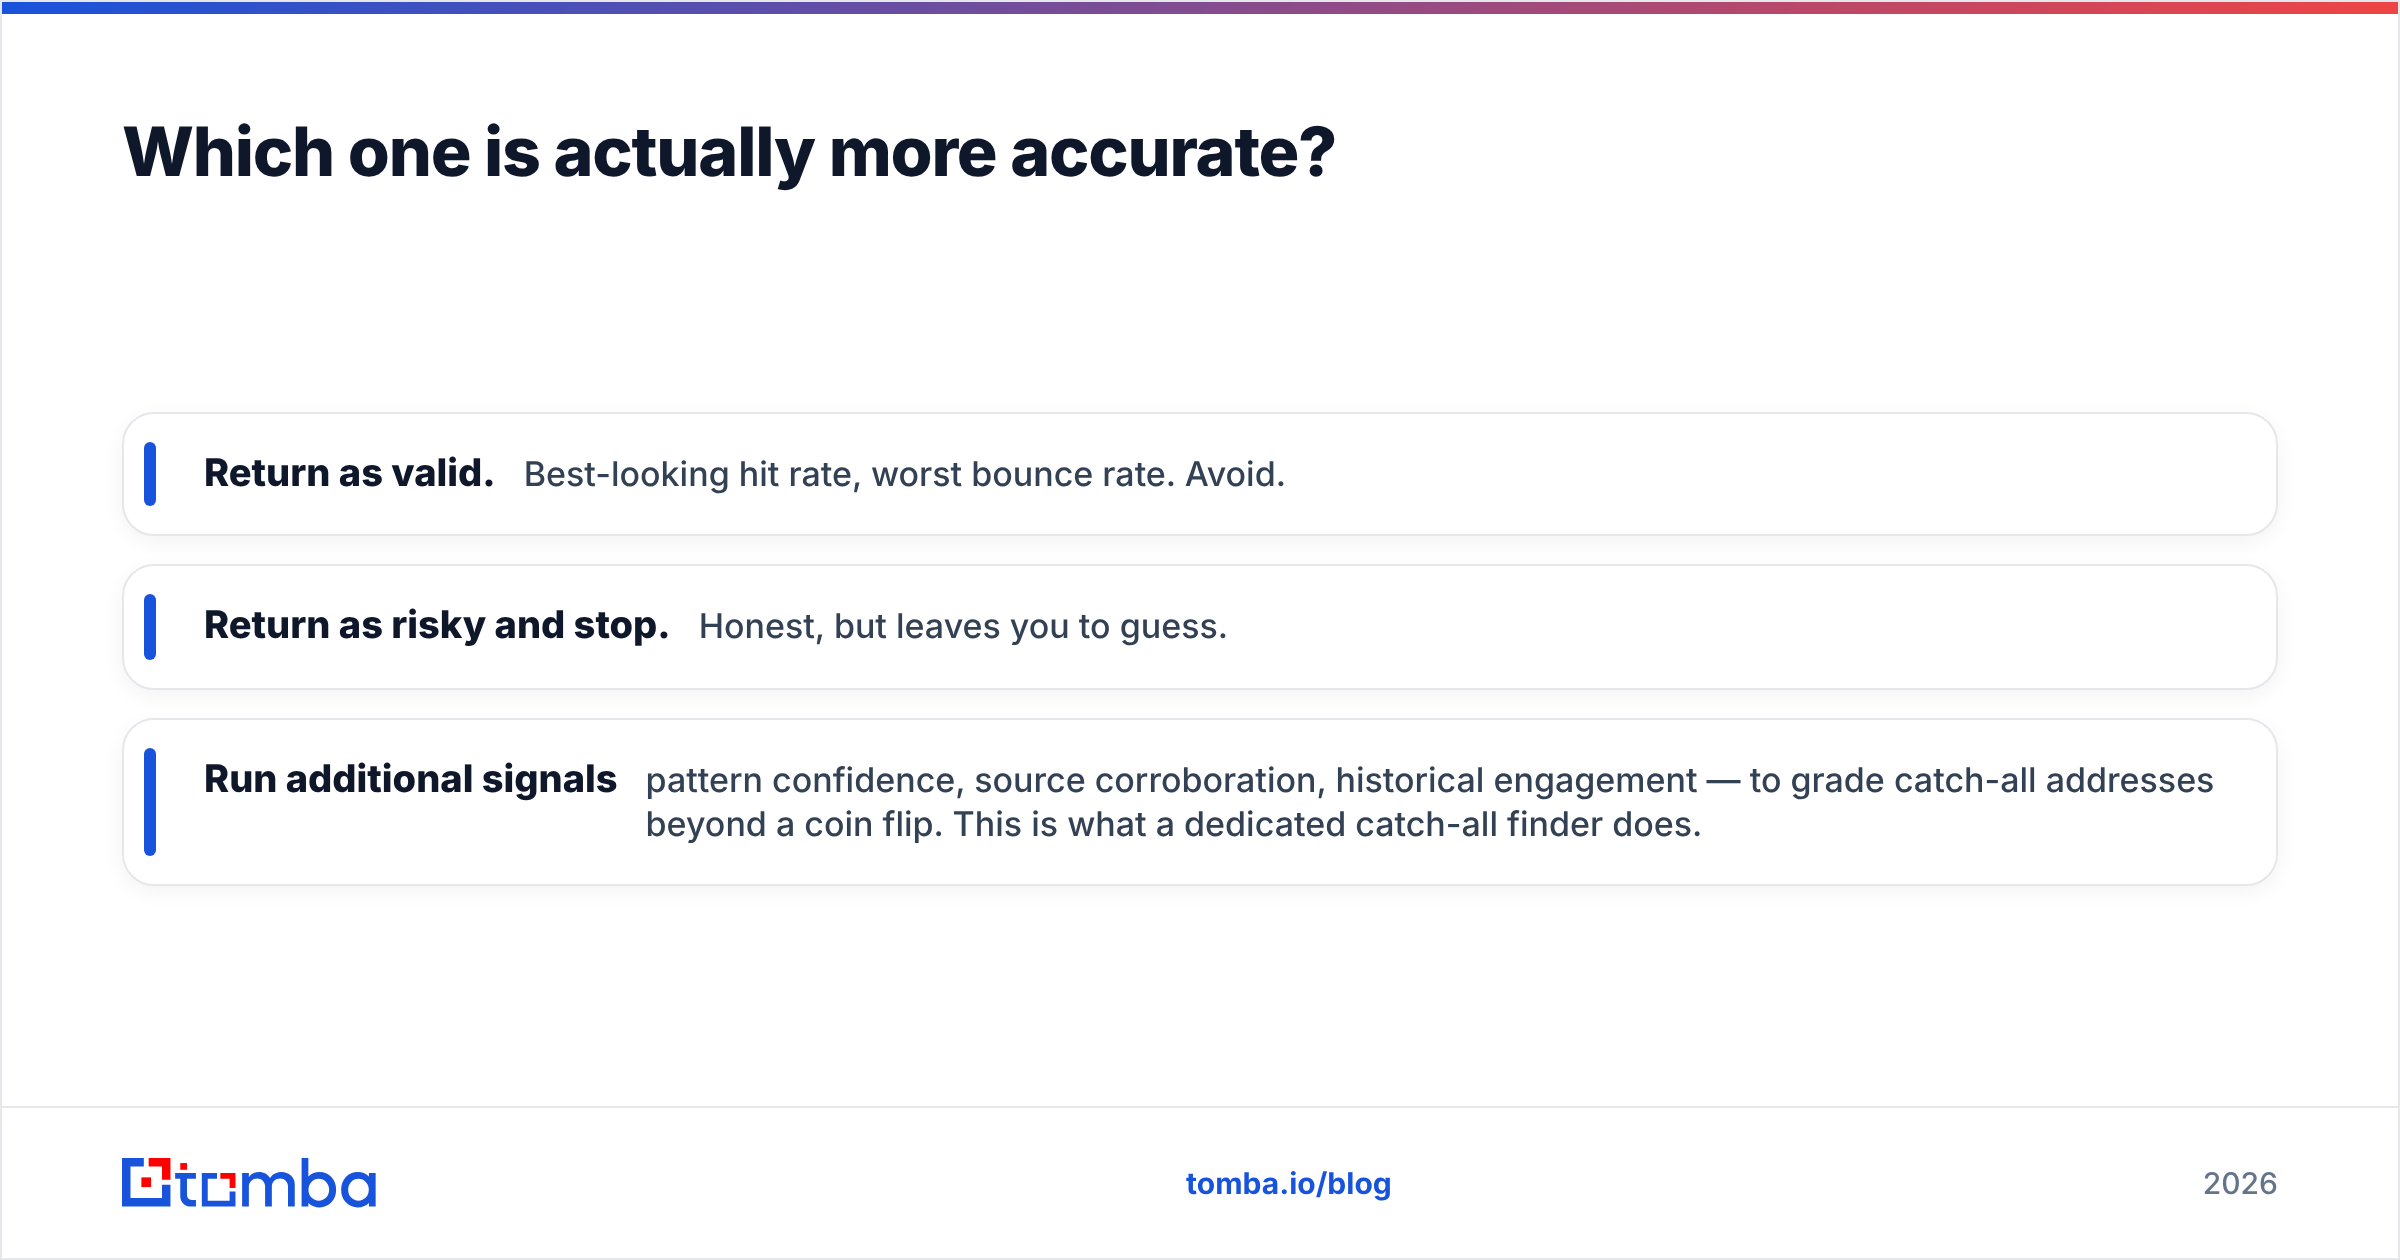Screen dimensions: 2400x1260
Task: Click 'Best-looking hit rate, worst bounce rate' text
Action: (x=849, y=474)
